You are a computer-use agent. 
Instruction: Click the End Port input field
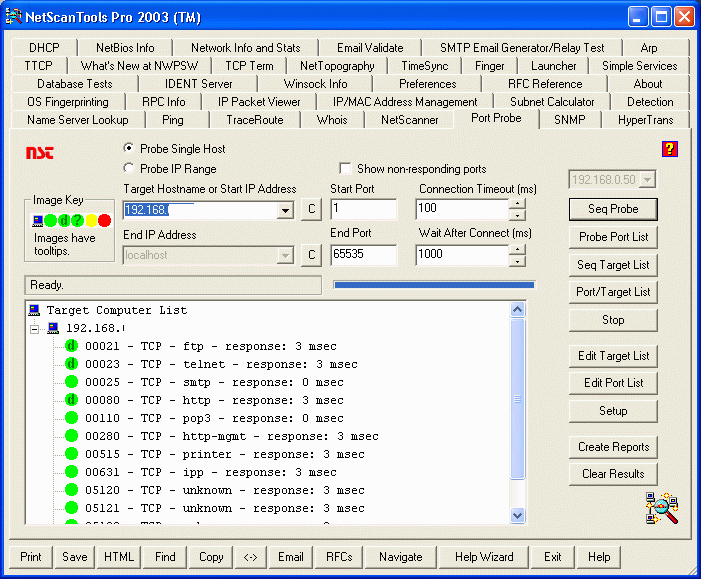(363, 255)
